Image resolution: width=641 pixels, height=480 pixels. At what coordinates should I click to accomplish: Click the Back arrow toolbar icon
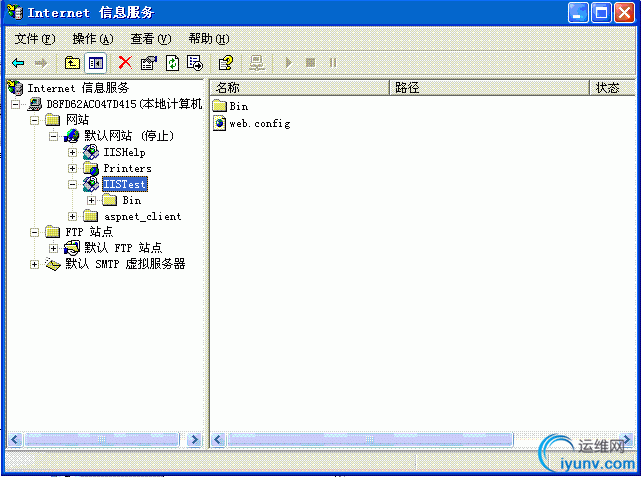[x=18, y=63]
